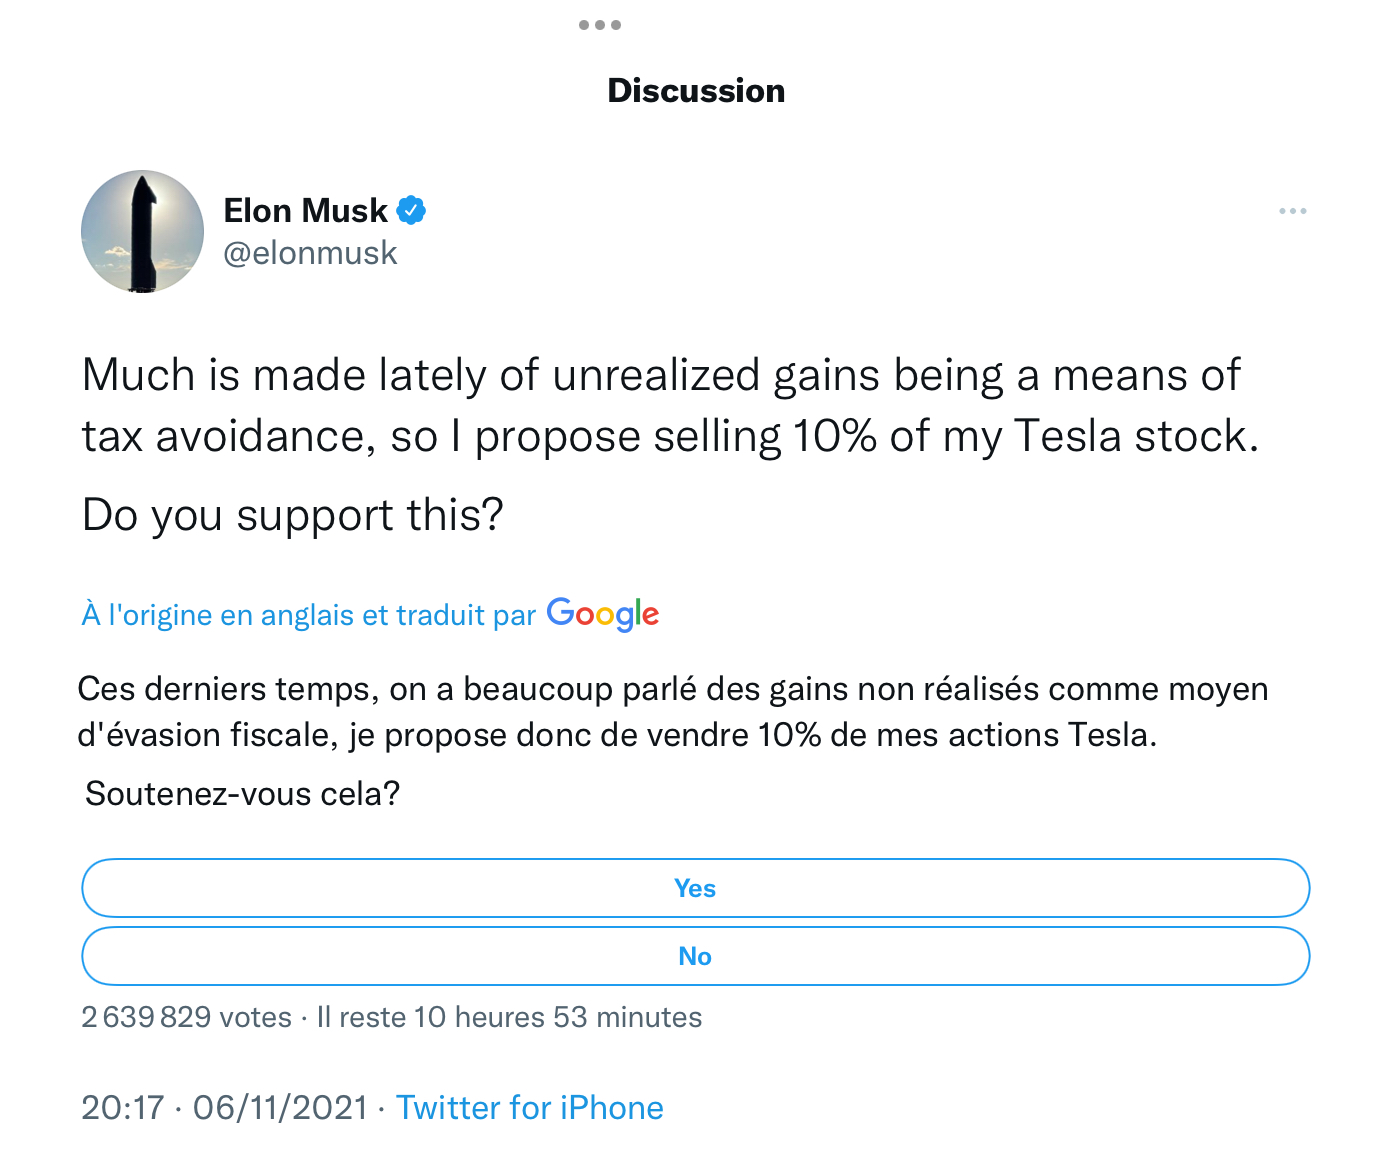Visit the @elonmusk handle
The width and height of the screenshot is (1395, 1153).
310,254
